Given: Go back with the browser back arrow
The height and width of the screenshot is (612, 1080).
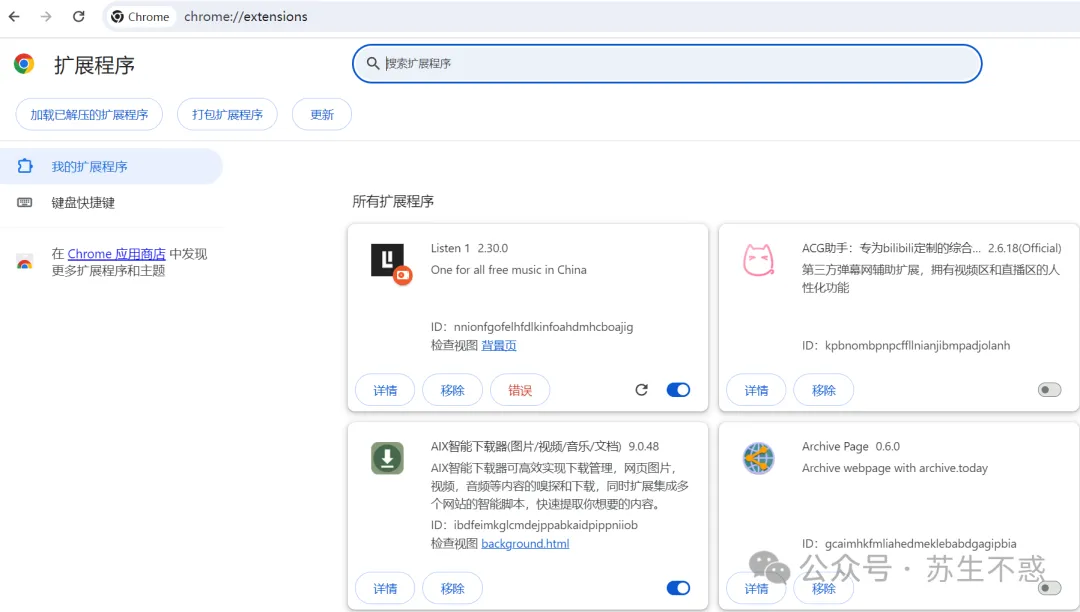Looking at the screenshot, I should click(x=14, y=17).
